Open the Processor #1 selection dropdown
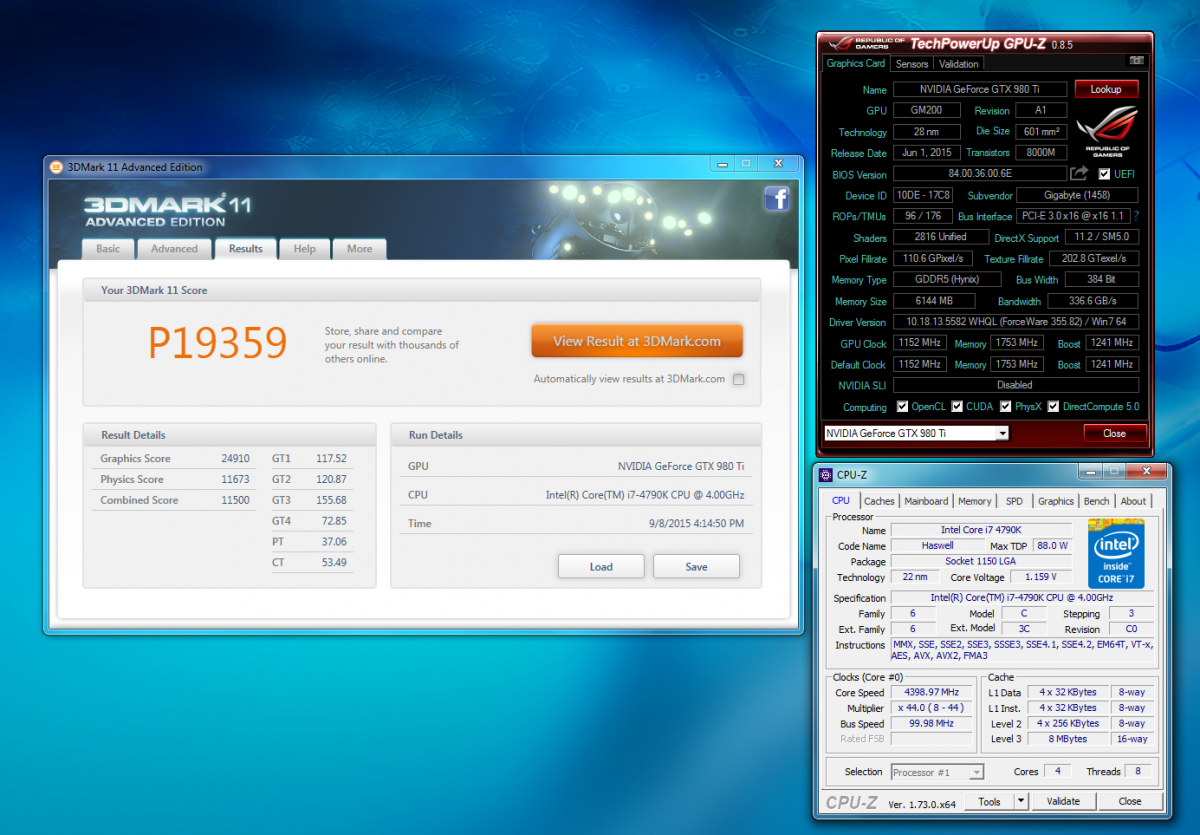The image size is (1200, 835). click(x=976, y=772)
